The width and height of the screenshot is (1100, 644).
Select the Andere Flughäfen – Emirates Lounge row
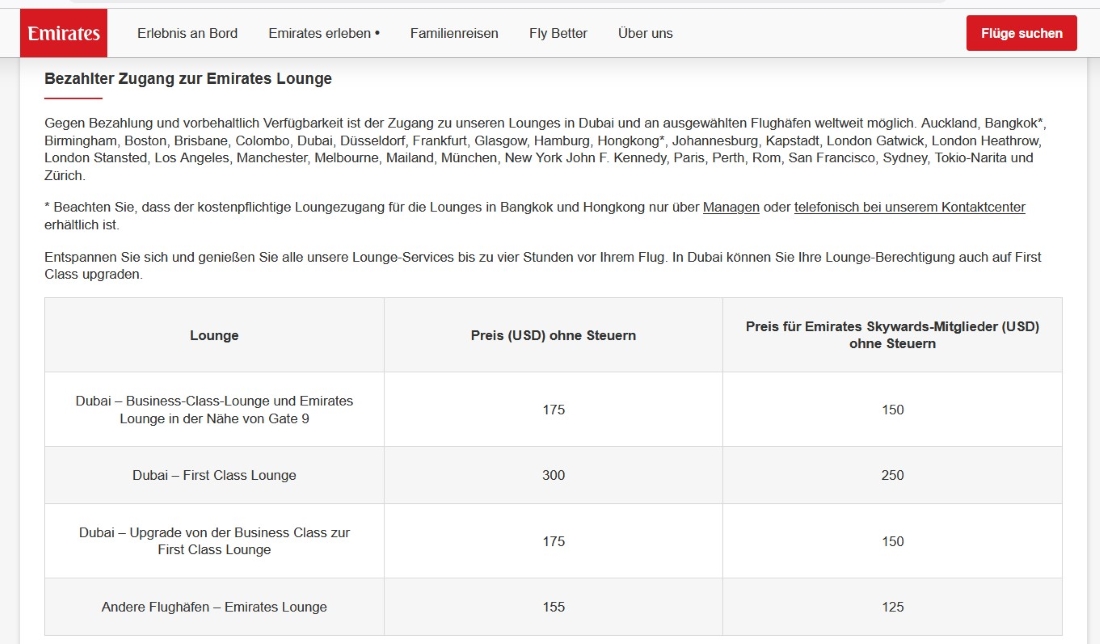[x=214, y=607]
